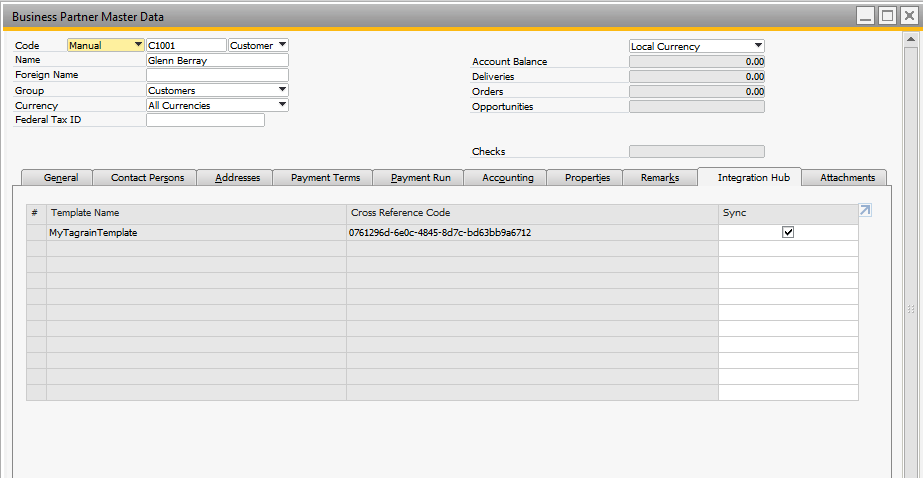Open the Currency All Currencies dropdown
Image resolution: width=923 pixels, height=478 pixels.
(282, 105)
